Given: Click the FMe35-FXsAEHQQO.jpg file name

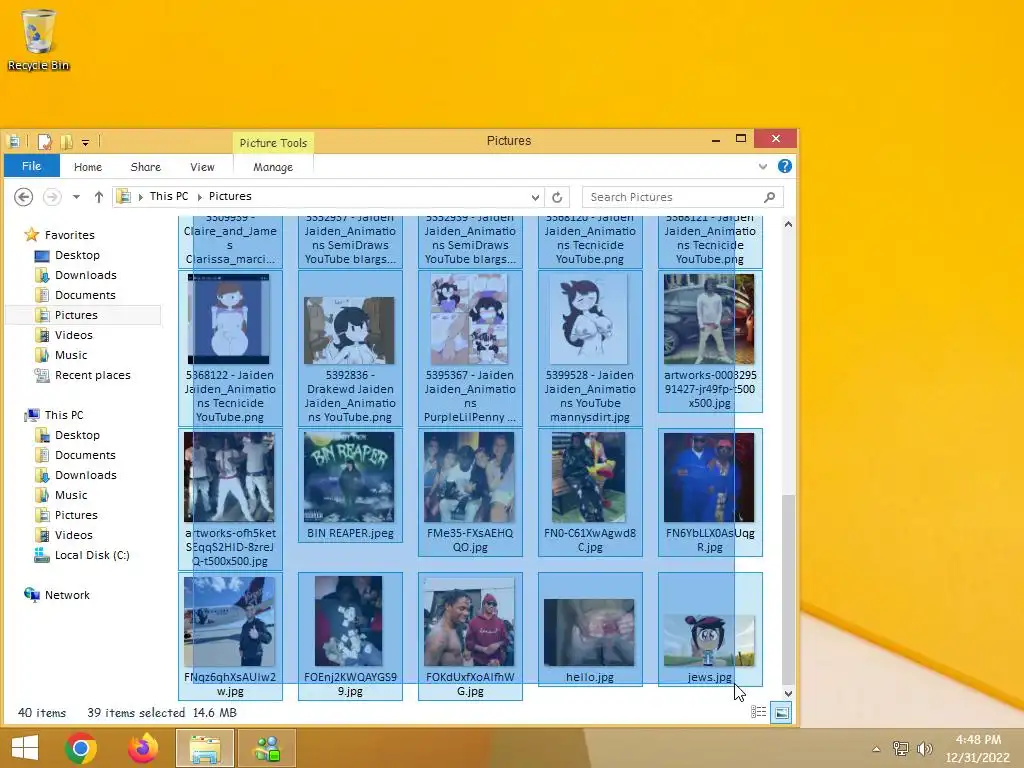Looking at the screenshot, I should coord(470,540).
